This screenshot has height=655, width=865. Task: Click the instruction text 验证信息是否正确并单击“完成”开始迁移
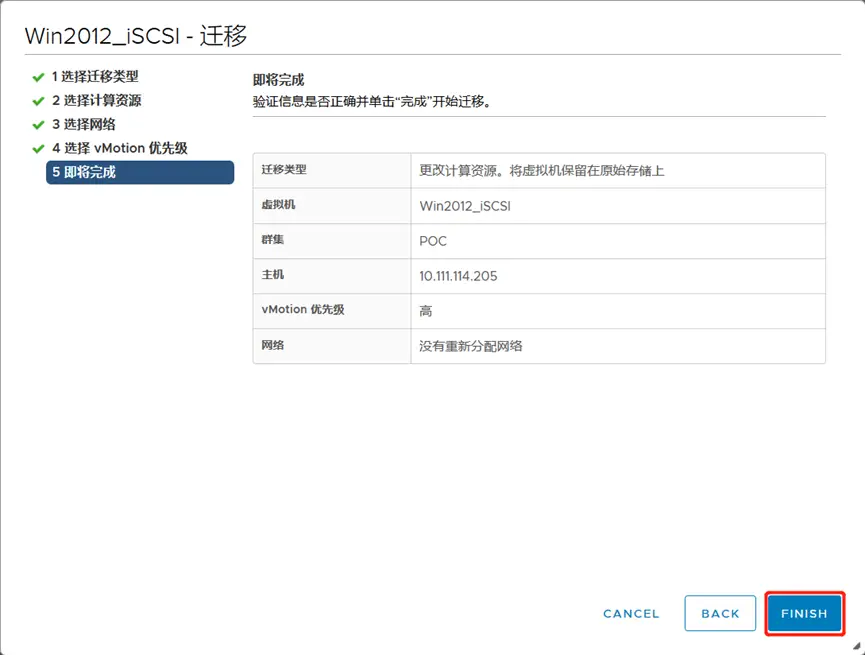[372, 102]
